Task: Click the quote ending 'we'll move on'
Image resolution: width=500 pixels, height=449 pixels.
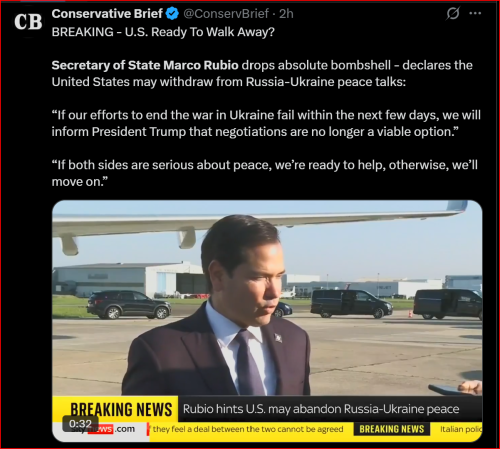Action: (265, 173)
